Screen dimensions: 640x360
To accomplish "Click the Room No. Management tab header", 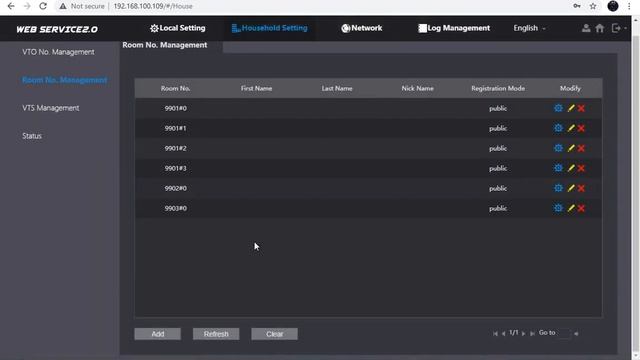I will 165,45.
